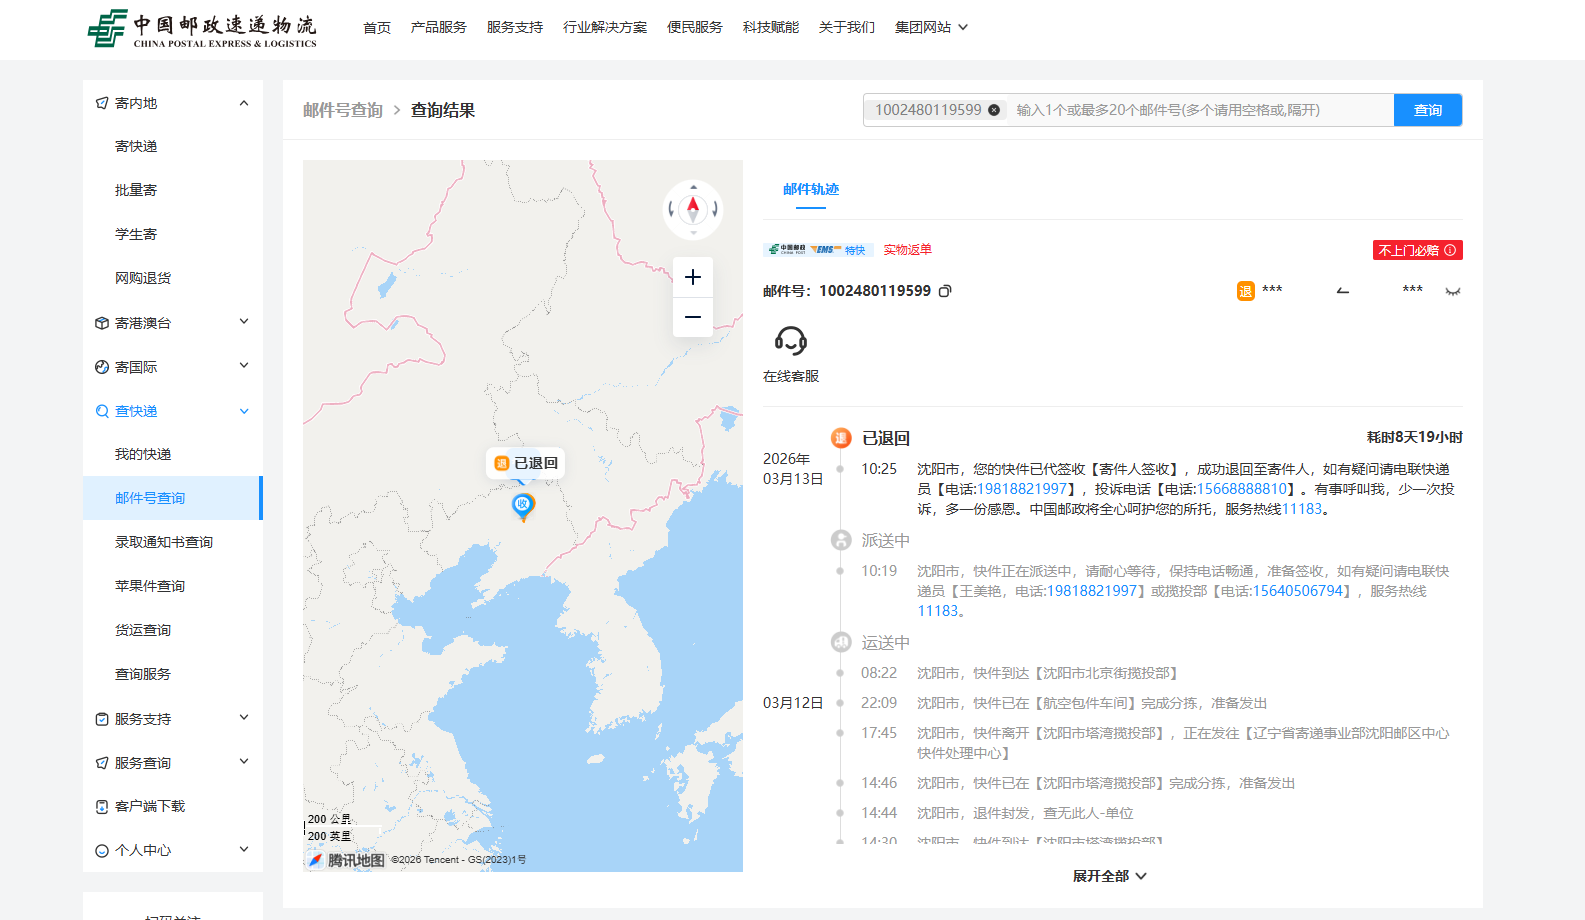This screenshot has height=920, width=1585.
Task: Select the 邮件轨迹 tab
Action: coord(811,189)
